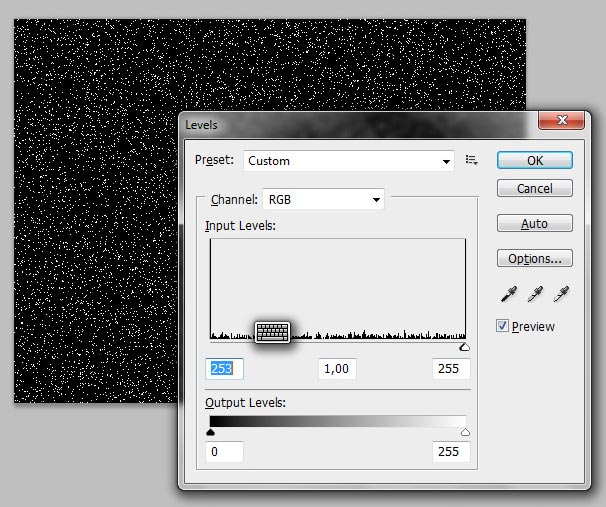The image size is (606, 507).
Task: Click the input shadow field showing 253
Action: [x=225, y=369]
